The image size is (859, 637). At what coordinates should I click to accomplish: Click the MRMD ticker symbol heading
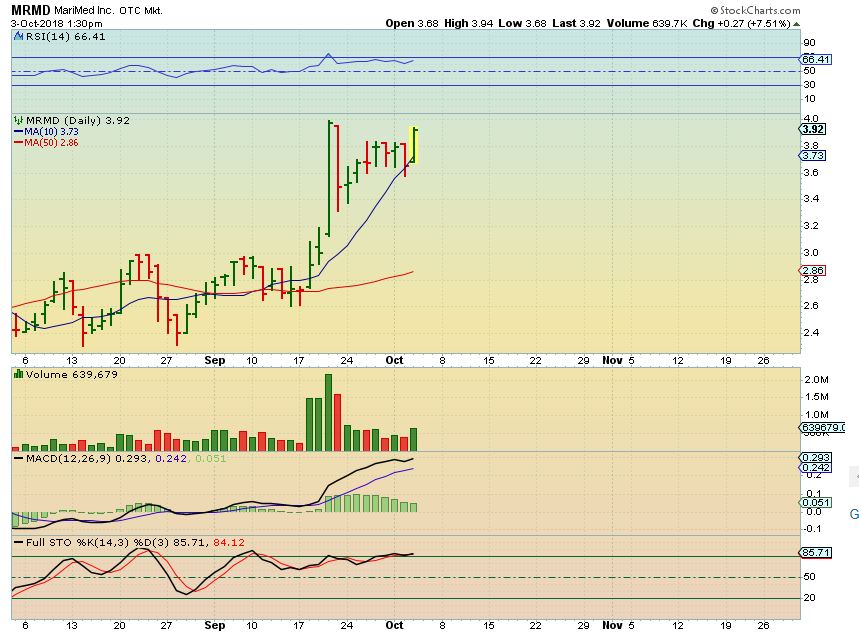31,10
